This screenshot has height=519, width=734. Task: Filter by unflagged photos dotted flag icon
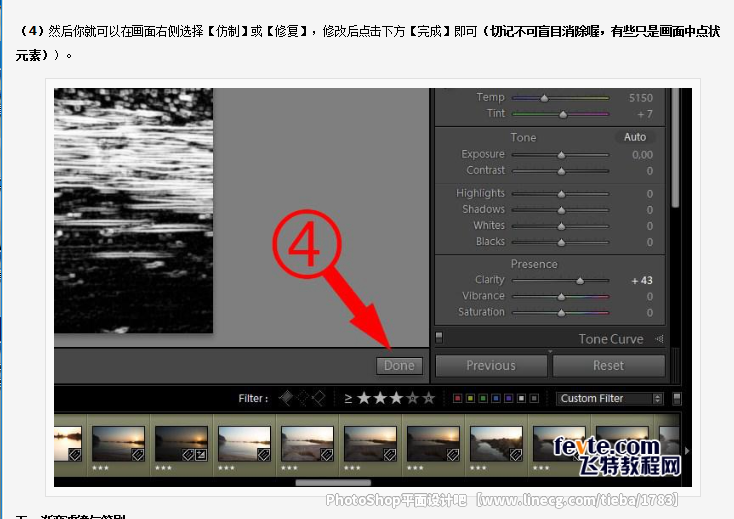pyautogui.click(x=302, y=398)
